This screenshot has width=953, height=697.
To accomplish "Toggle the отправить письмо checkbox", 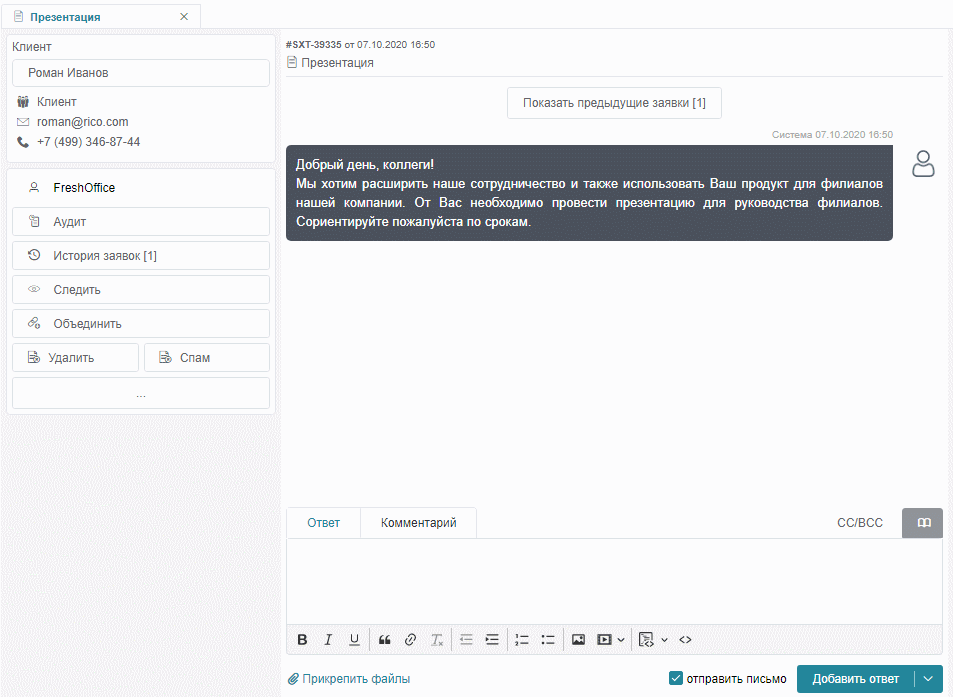I will tap(676, 678).
